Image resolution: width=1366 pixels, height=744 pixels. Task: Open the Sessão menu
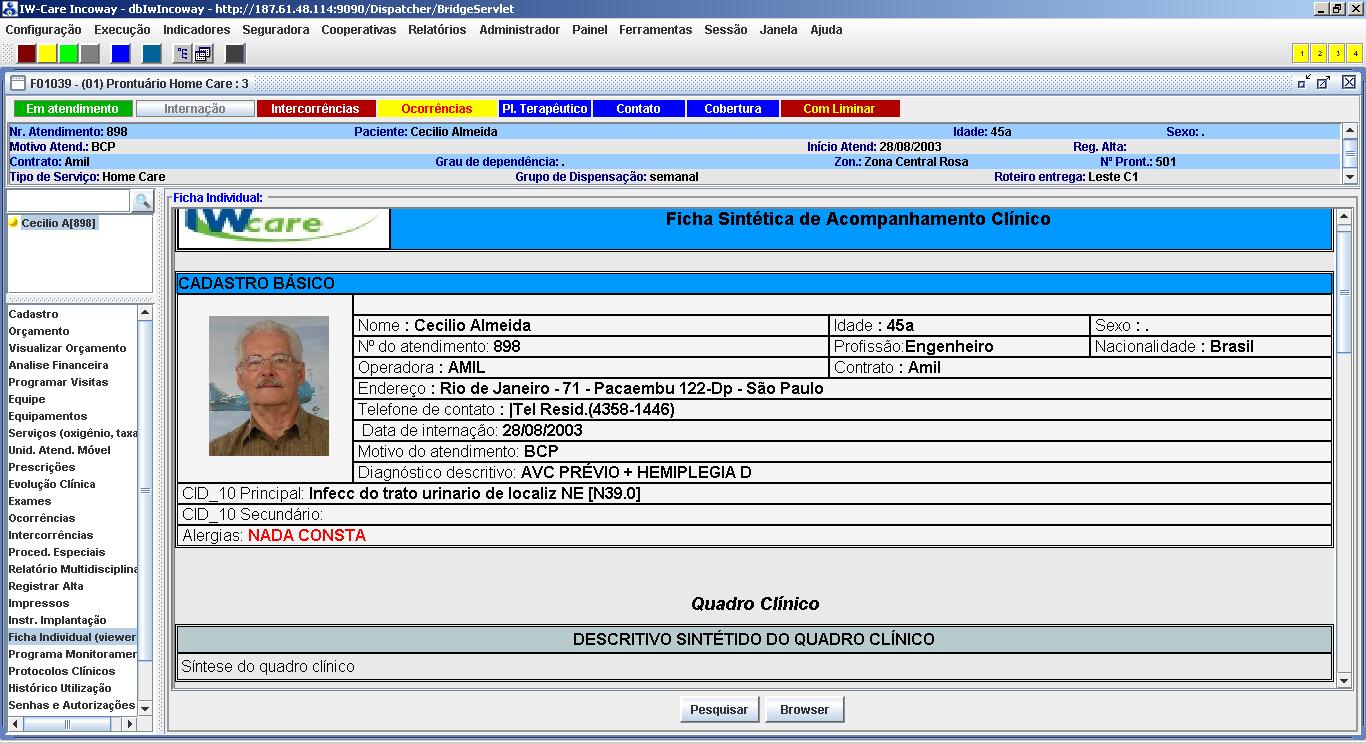point(726,30)
